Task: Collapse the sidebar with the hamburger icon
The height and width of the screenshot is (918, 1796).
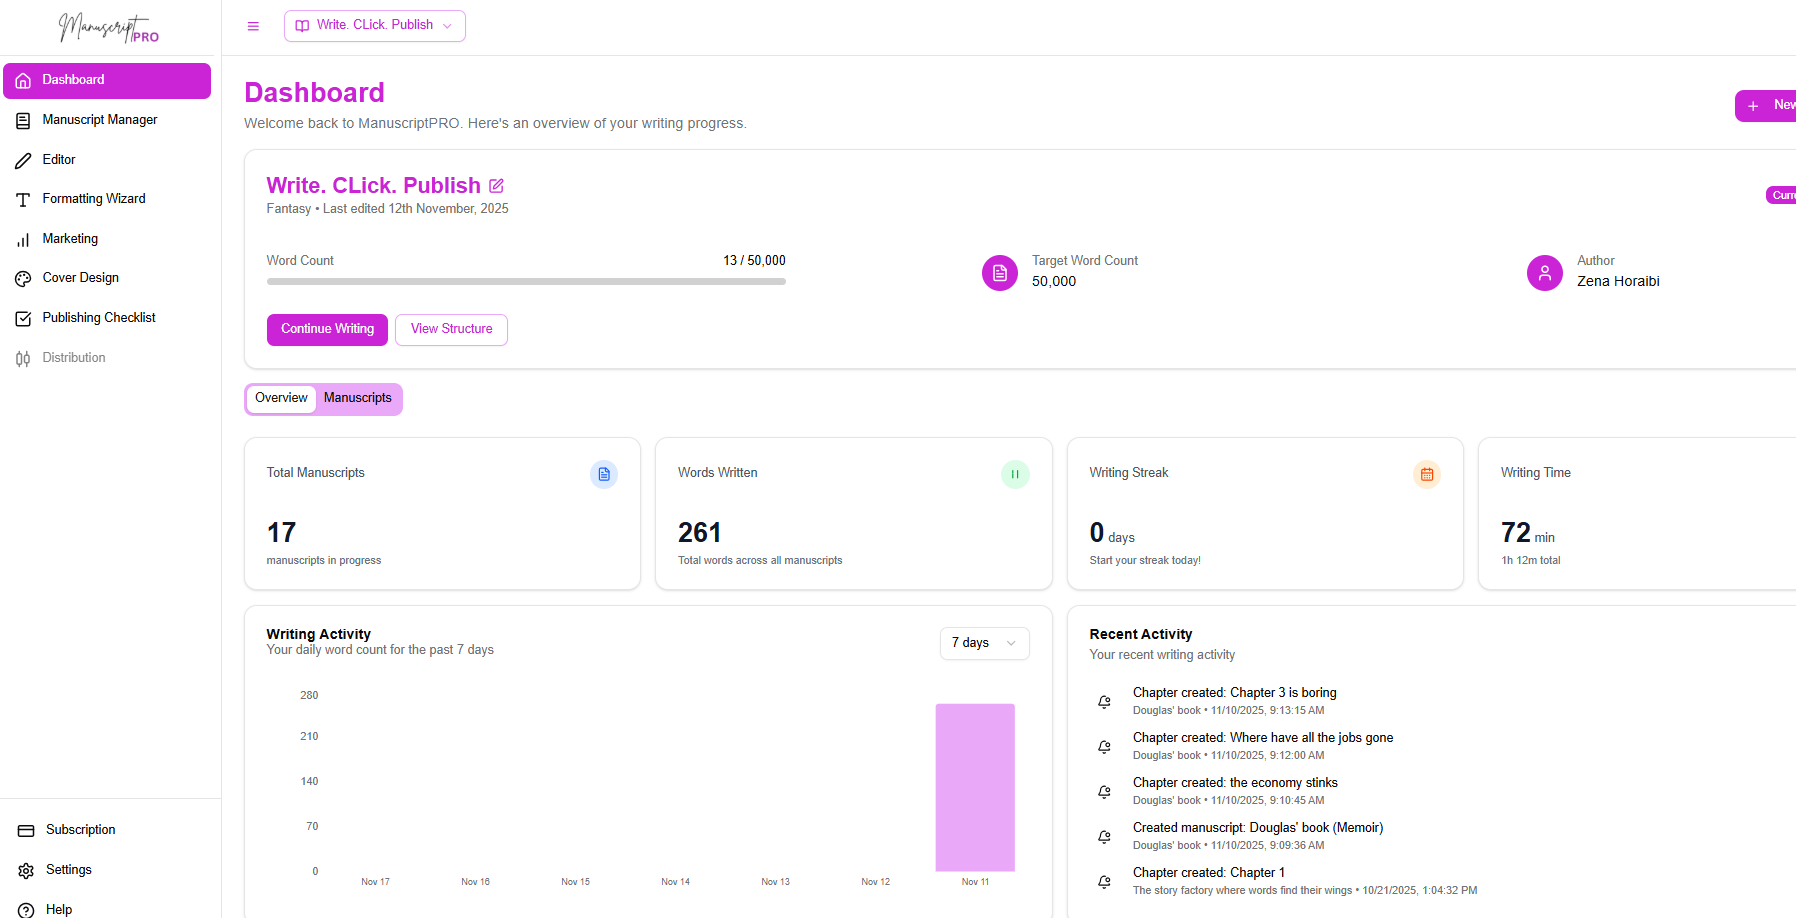Action: point(253,26)
